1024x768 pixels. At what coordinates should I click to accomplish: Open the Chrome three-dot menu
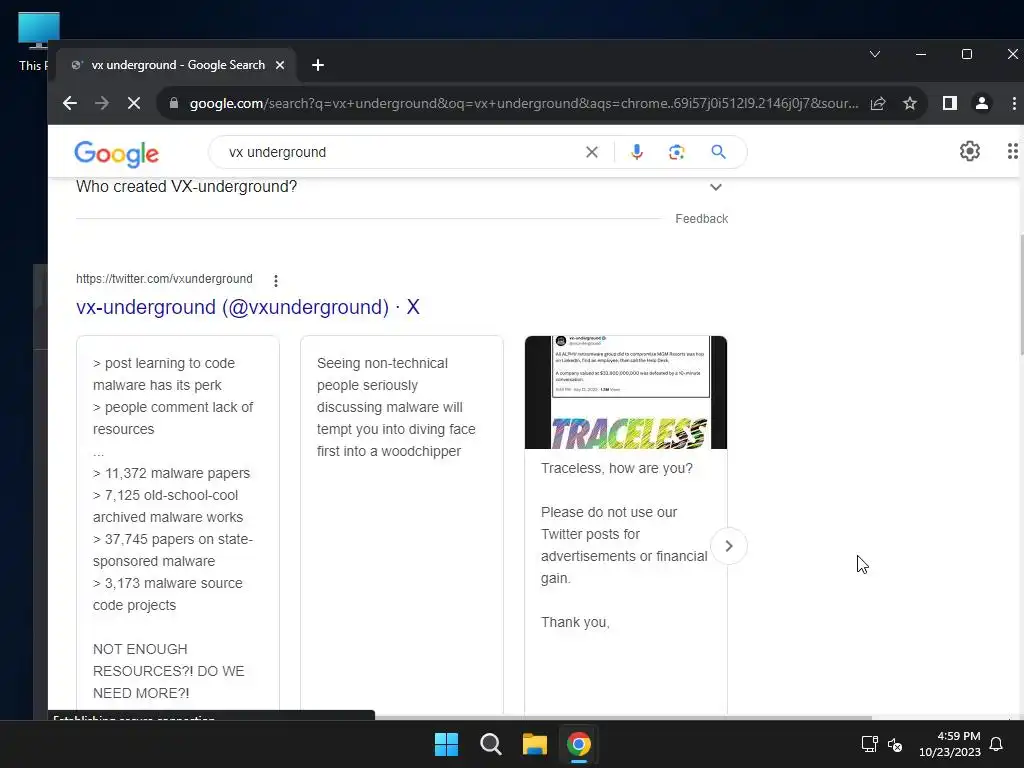(x=1014, y=103)
